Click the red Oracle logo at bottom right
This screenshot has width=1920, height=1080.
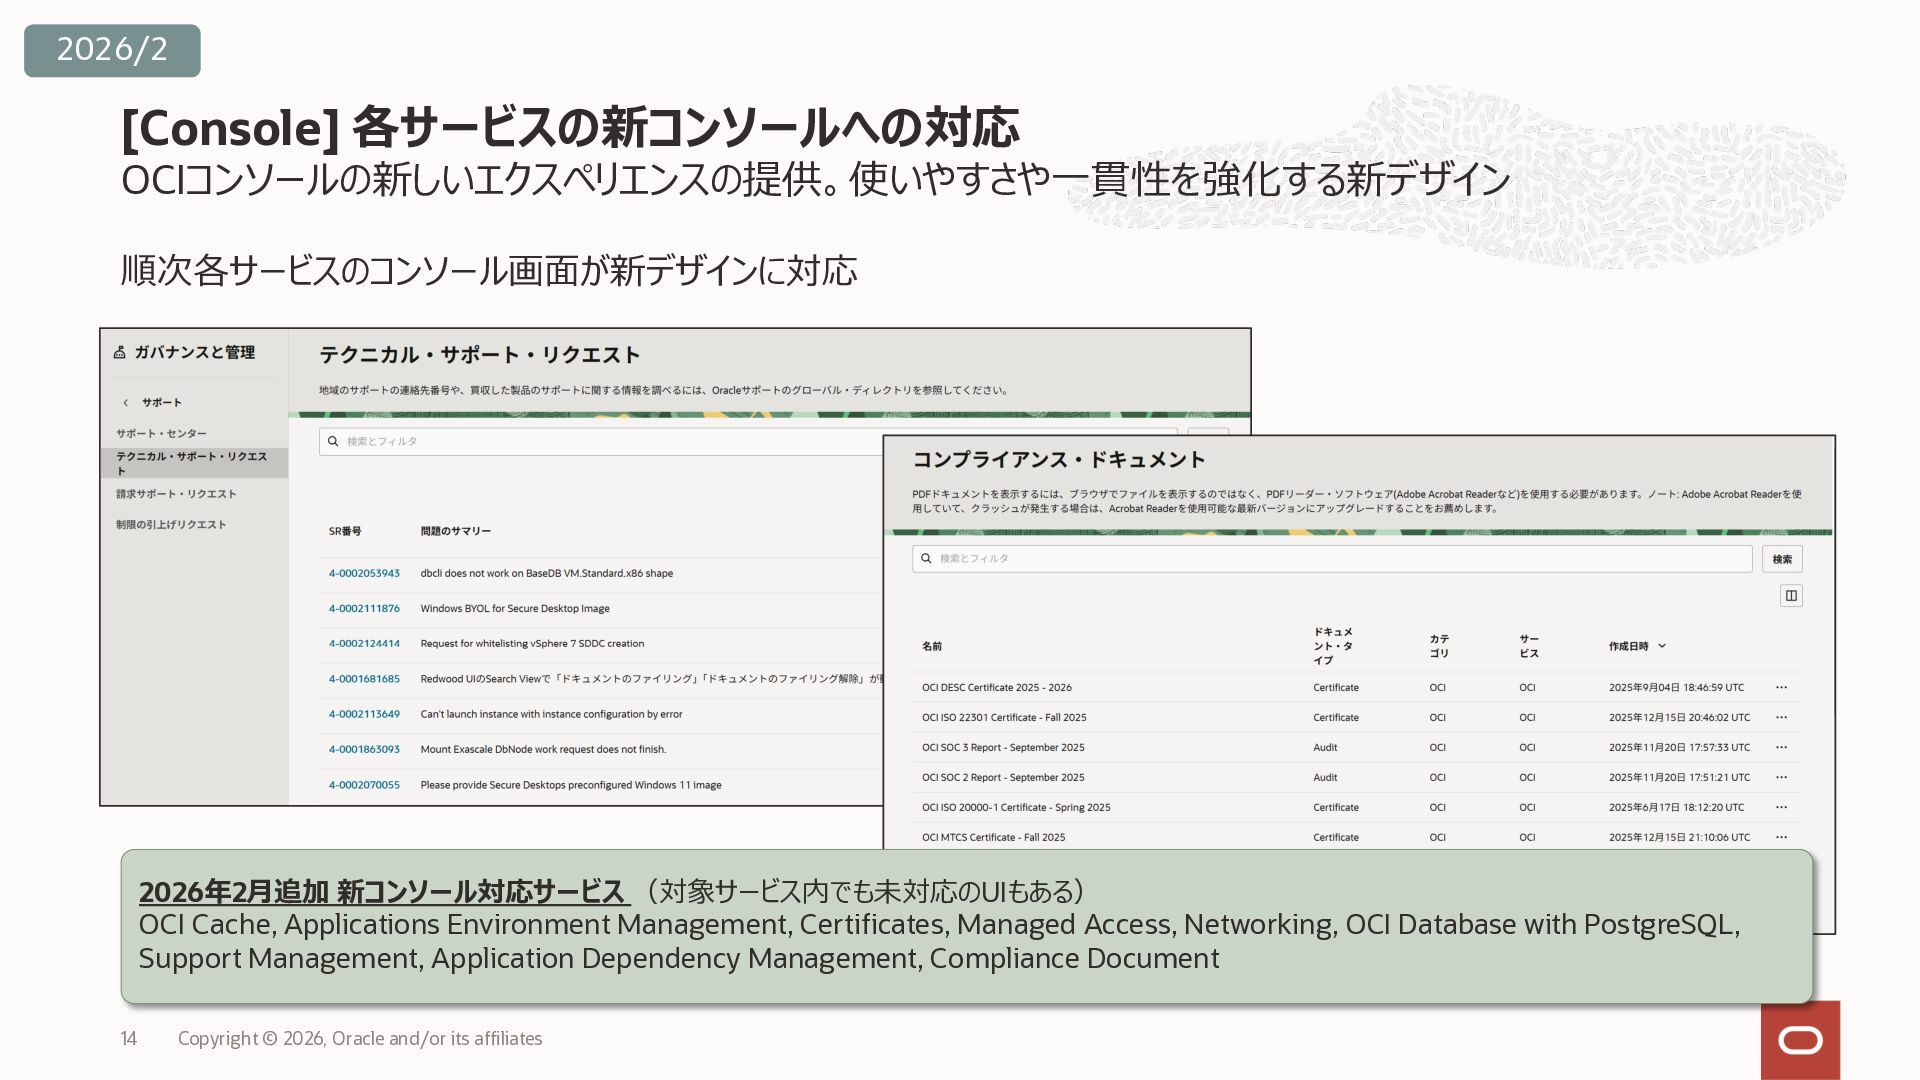pos(1800,1040)
